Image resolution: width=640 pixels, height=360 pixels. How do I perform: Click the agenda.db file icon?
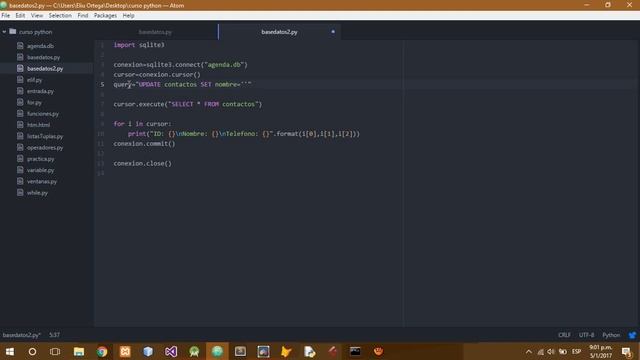(20, 46)
